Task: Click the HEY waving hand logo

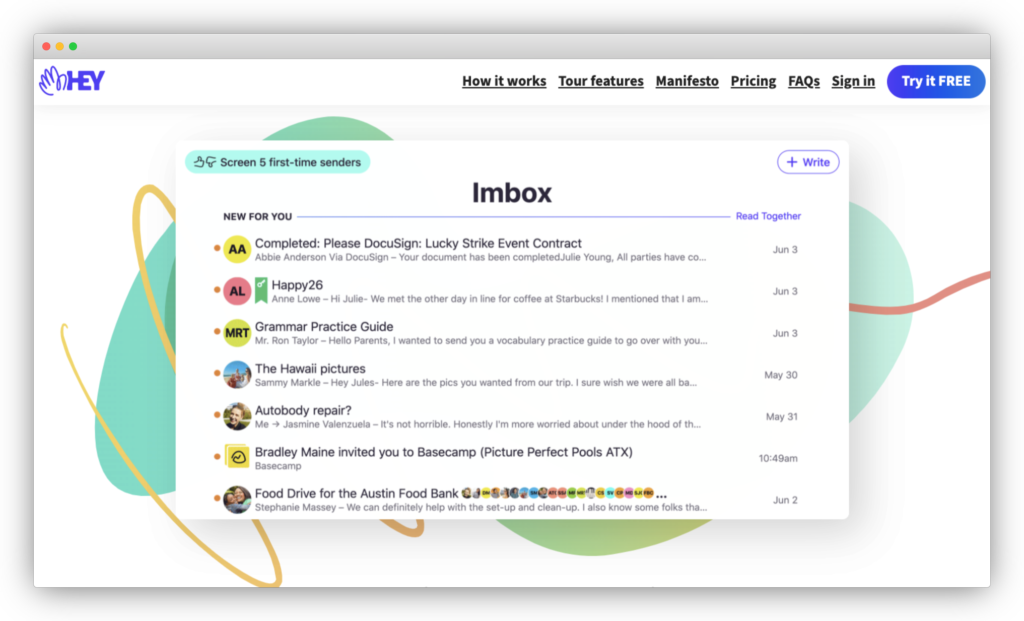Action: (71, 81)
